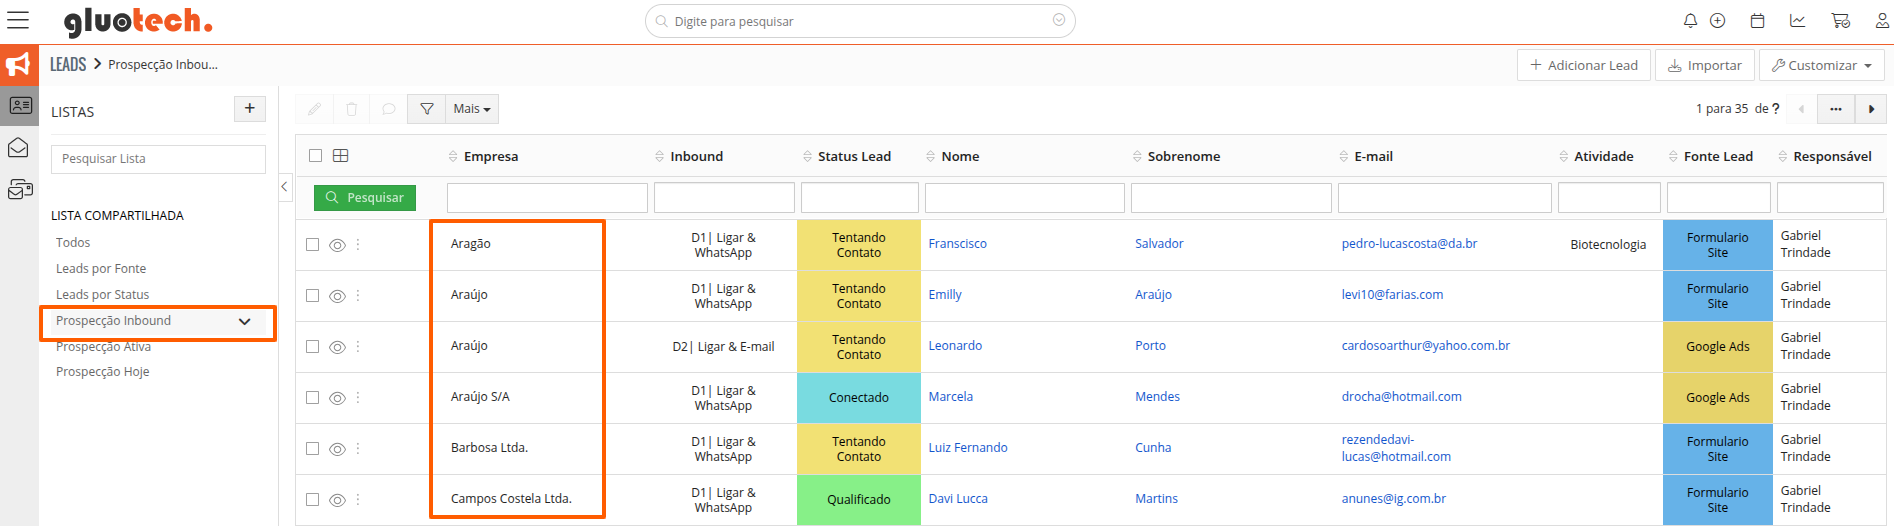The width and height of the screenshot is (1894, 526).
Task: Click the notifications bell icon
Action: 1690,21
